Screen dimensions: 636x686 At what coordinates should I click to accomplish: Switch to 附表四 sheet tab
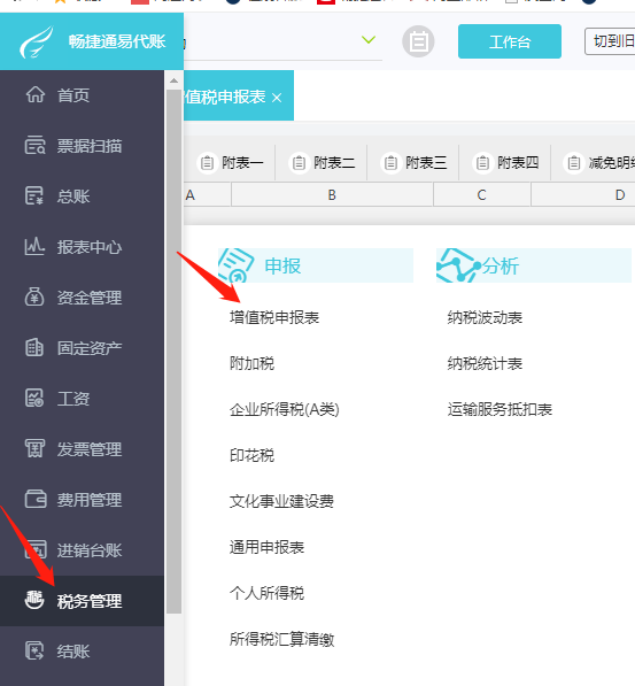(507, 163)
